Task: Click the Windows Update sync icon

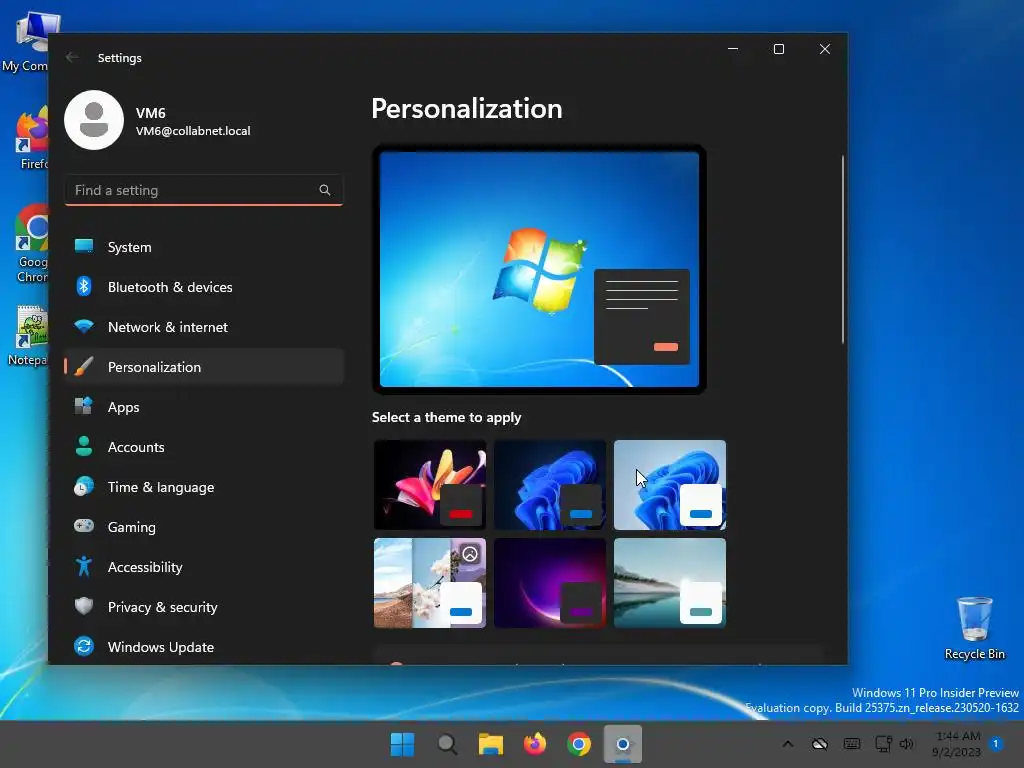Action: 84,646
